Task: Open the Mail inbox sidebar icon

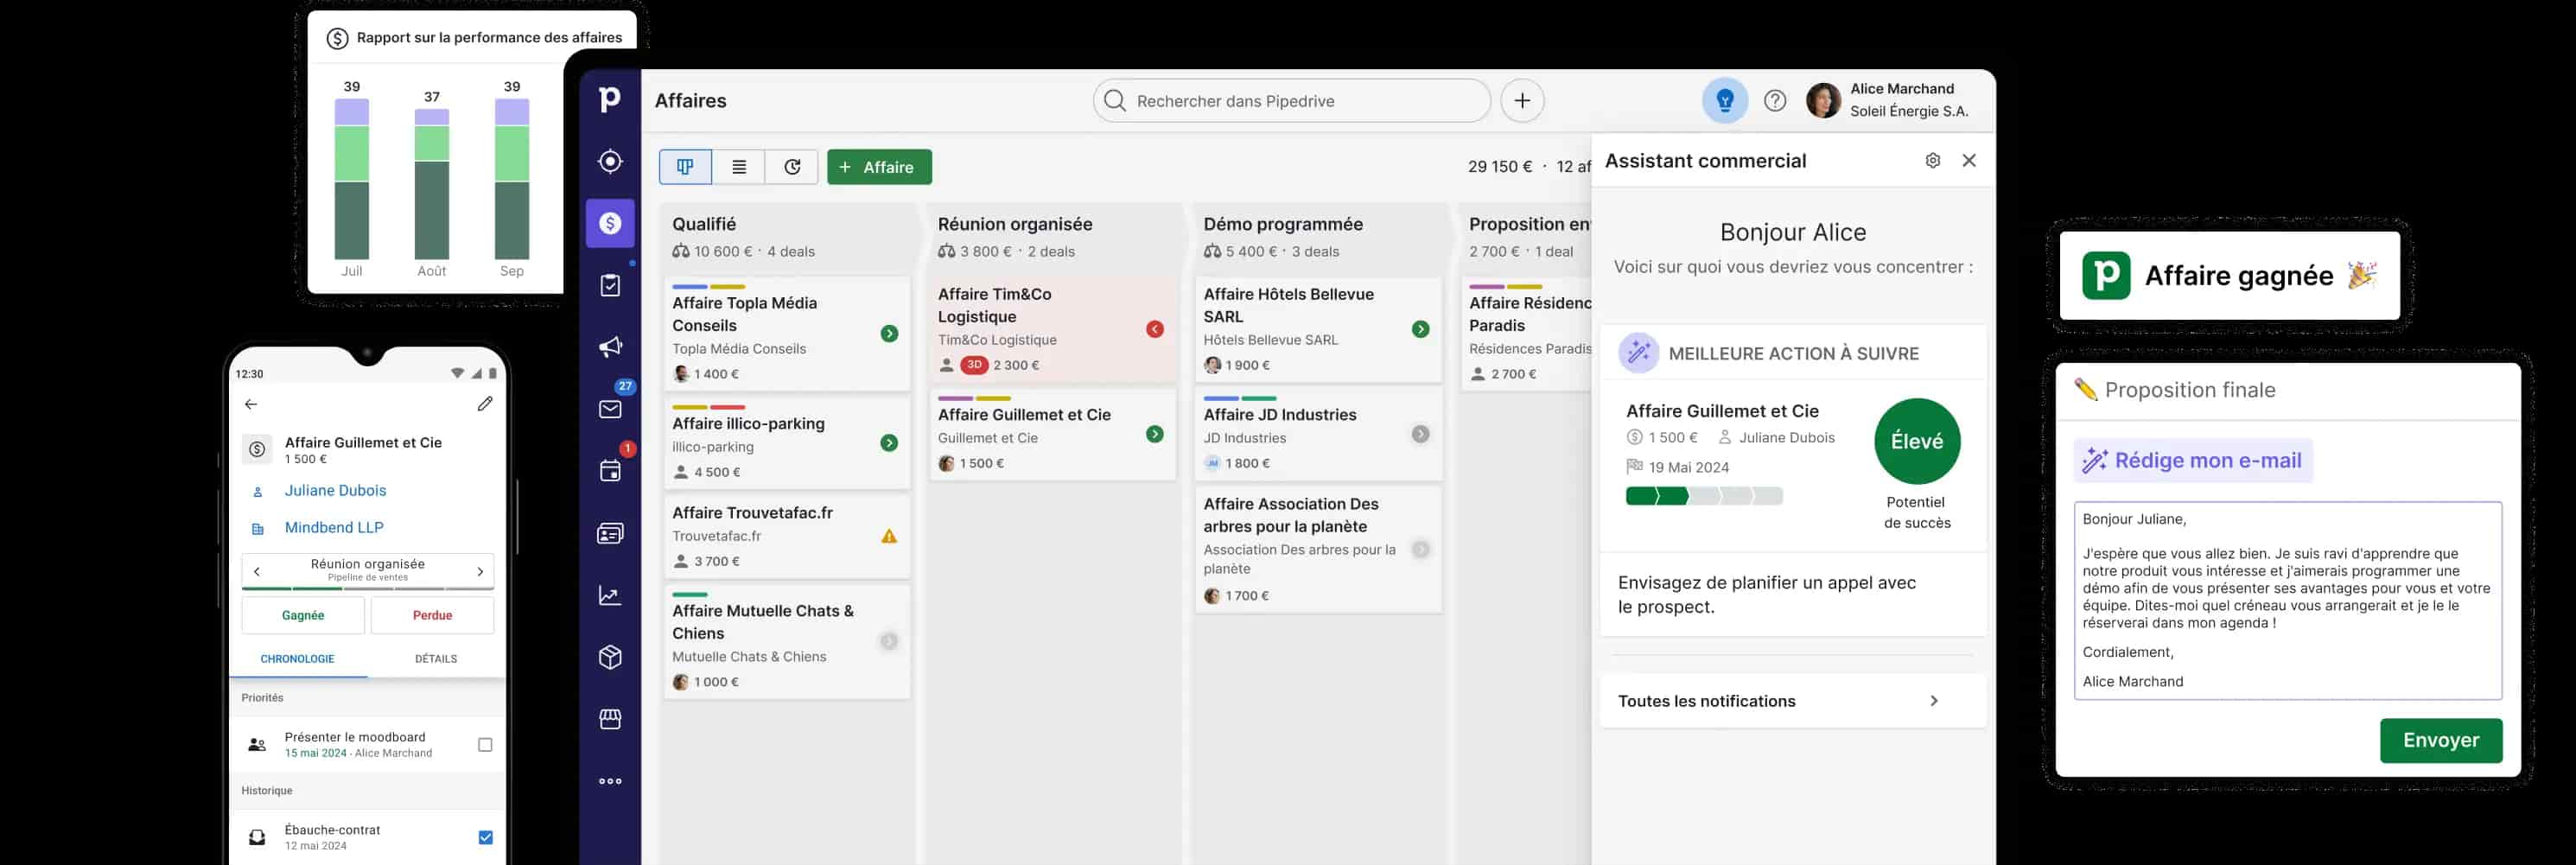Action: (x=610, y=409)
